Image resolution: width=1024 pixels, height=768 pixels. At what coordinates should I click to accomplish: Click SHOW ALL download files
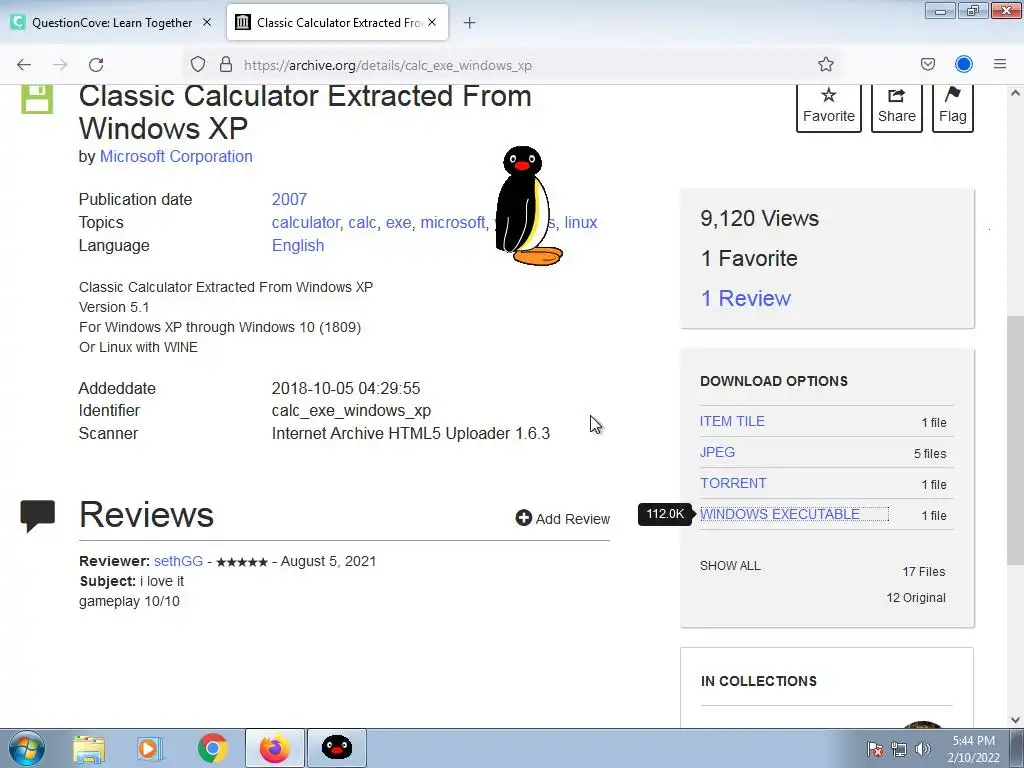click(x=730, y=566)
